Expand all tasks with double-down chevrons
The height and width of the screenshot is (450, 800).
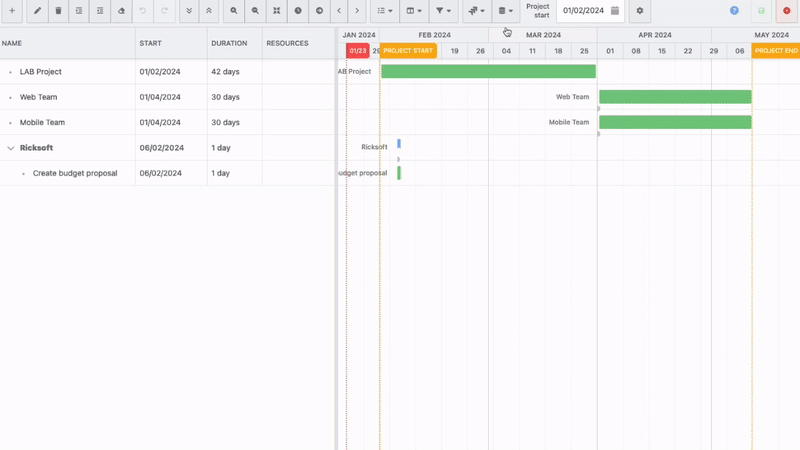[x=189, y=11]
